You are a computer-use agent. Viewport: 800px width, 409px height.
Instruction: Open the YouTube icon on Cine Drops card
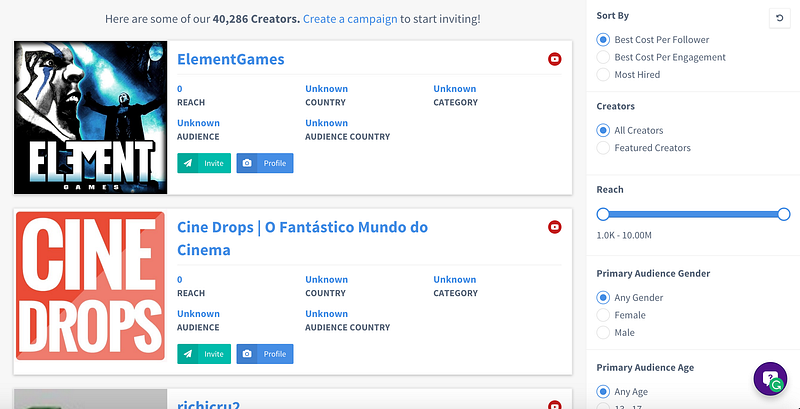coord(555,227)
